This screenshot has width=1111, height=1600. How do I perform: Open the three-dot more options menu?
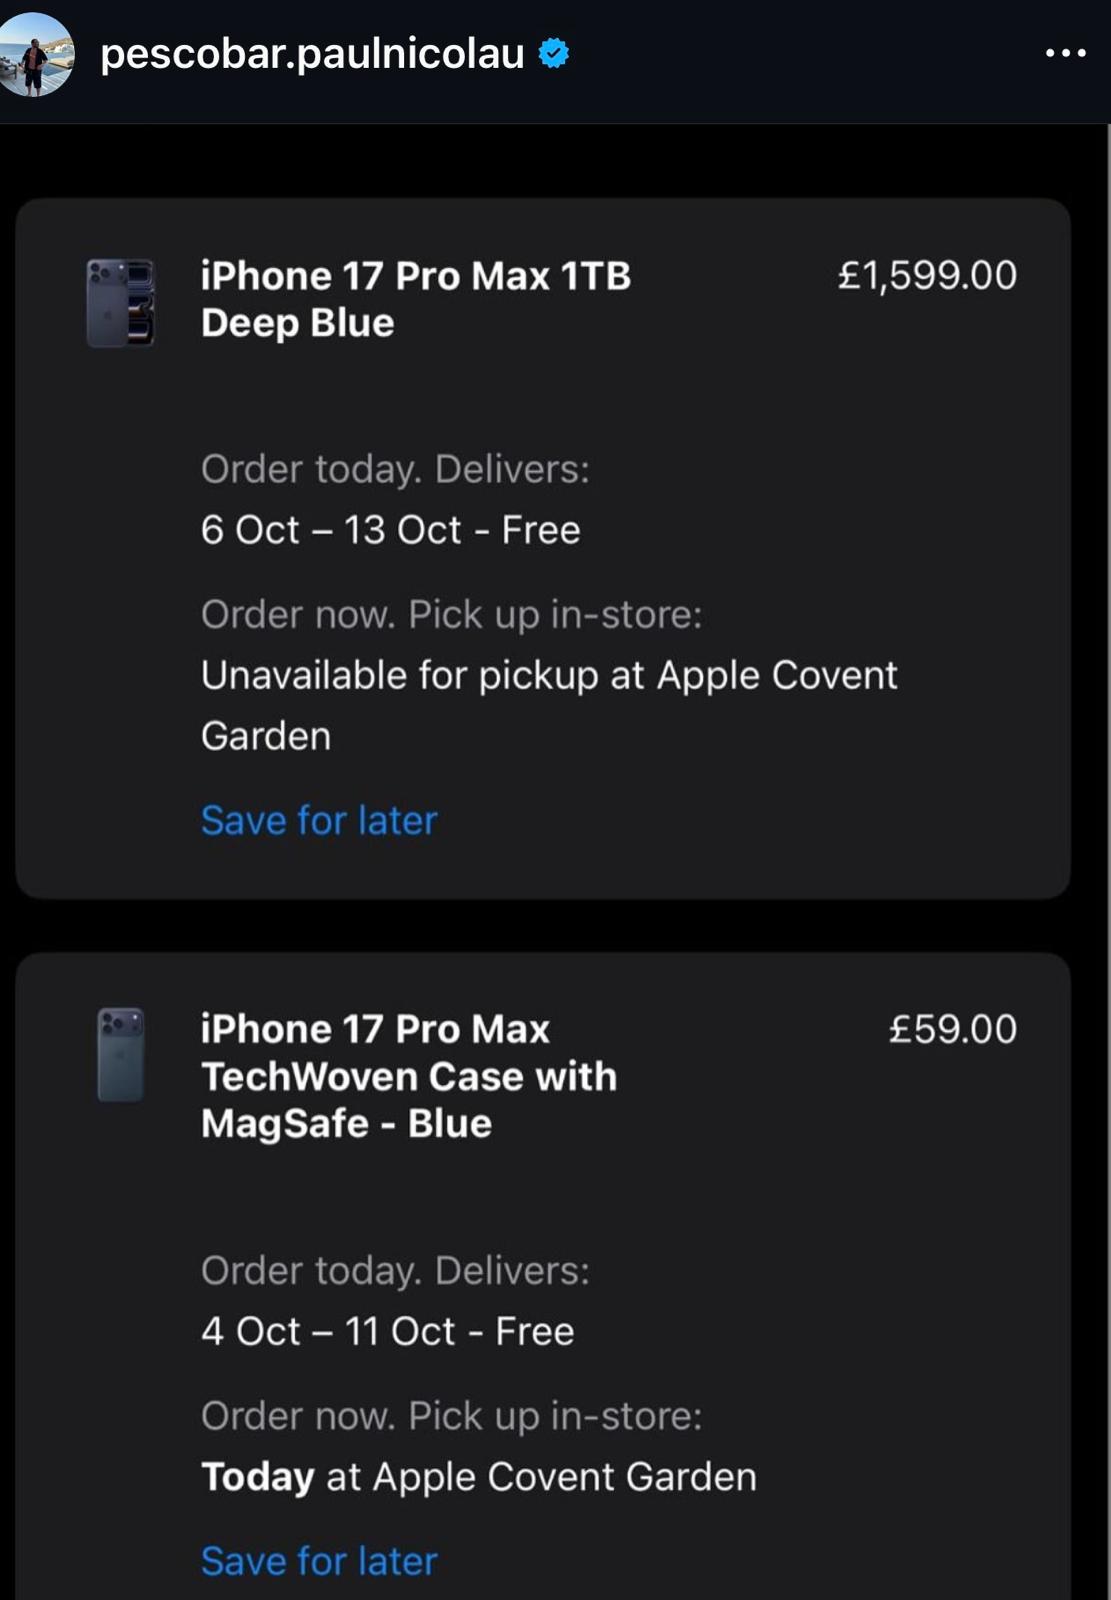[1065, 53]
